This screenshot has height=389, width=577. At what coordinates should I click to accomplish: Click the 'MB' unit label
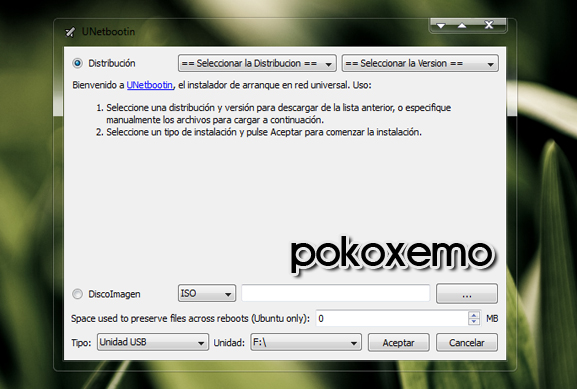492,318
